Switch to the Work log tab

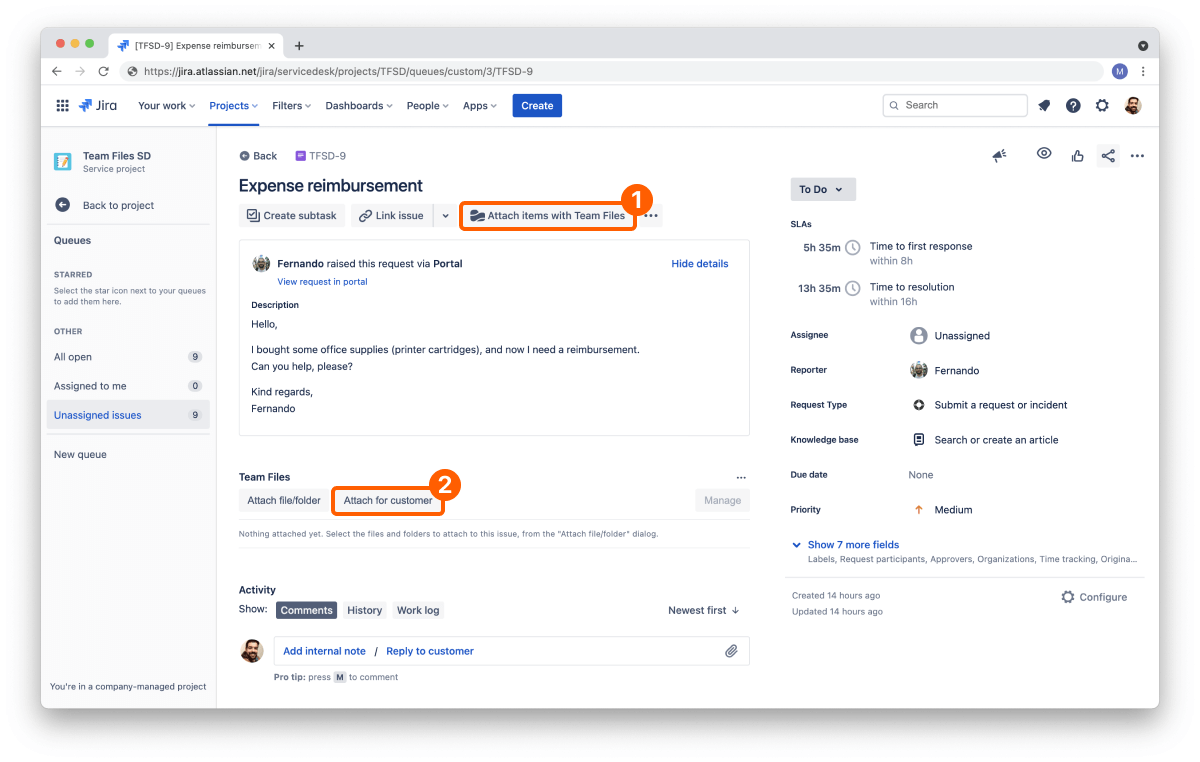click(418, 610)
